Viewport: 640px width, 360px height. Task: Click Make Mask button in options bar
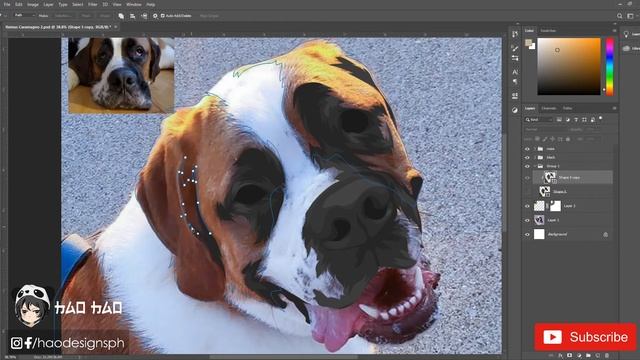pyautogui.click(x=86, y=16)
